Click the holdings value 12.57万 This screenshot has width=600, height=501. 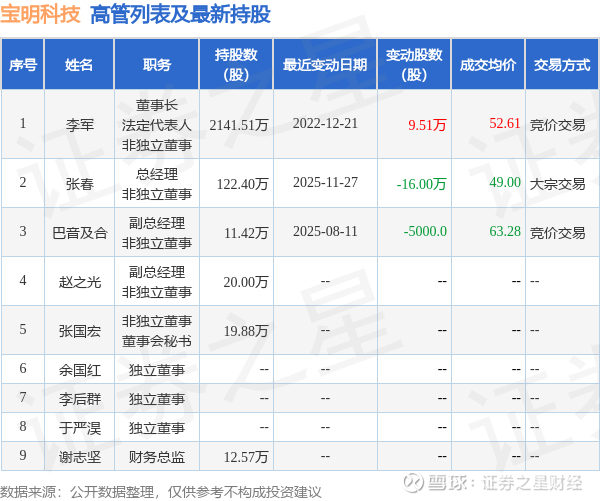(x=246, y=457)
